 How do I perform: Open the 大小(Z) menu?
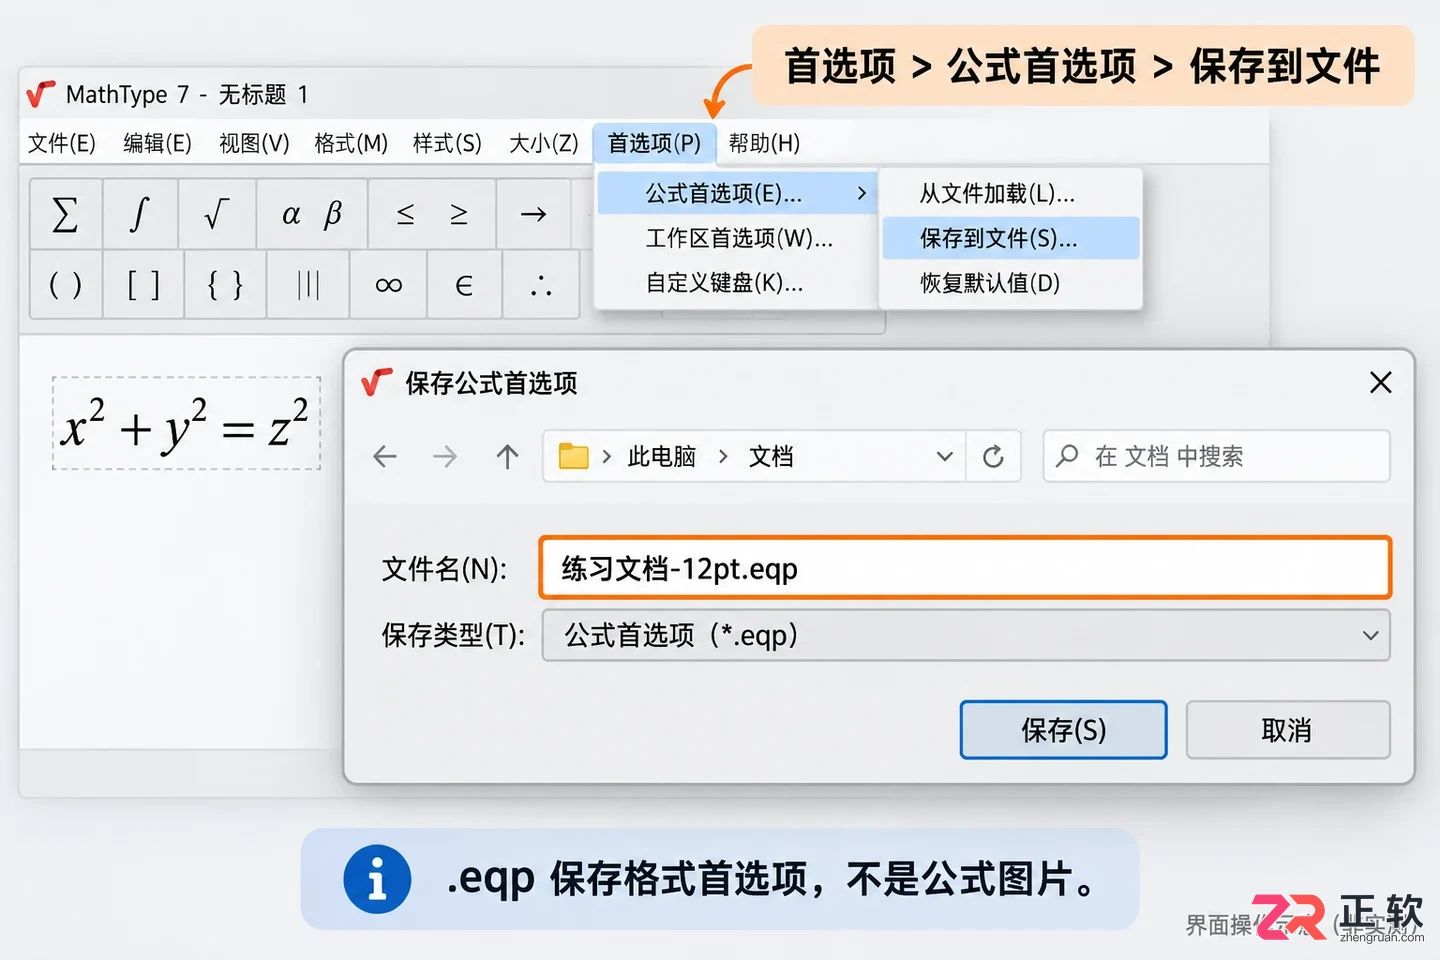tap(544, 143)
